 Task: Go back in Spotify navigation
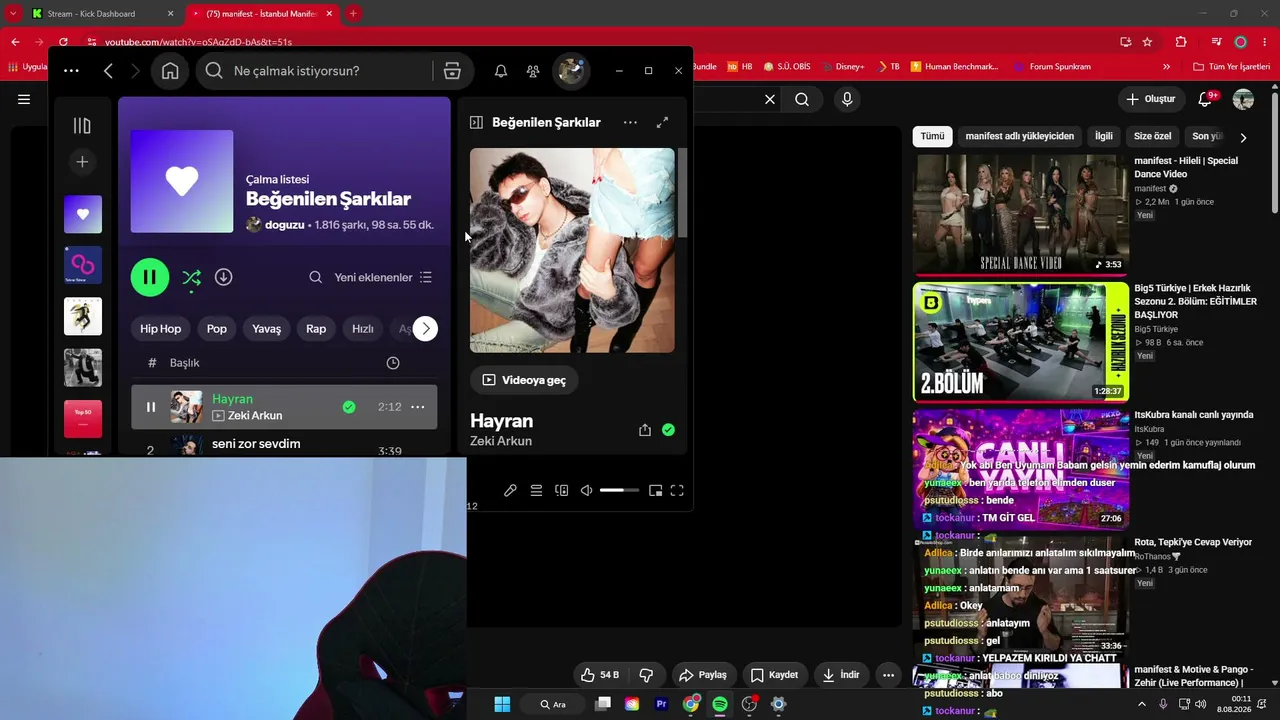tap(108, 71)
